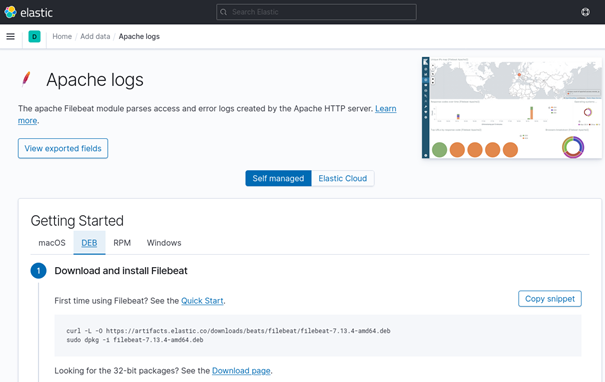Select the DEB tab
Screen dimensions: 605x382
click(89, 243)
